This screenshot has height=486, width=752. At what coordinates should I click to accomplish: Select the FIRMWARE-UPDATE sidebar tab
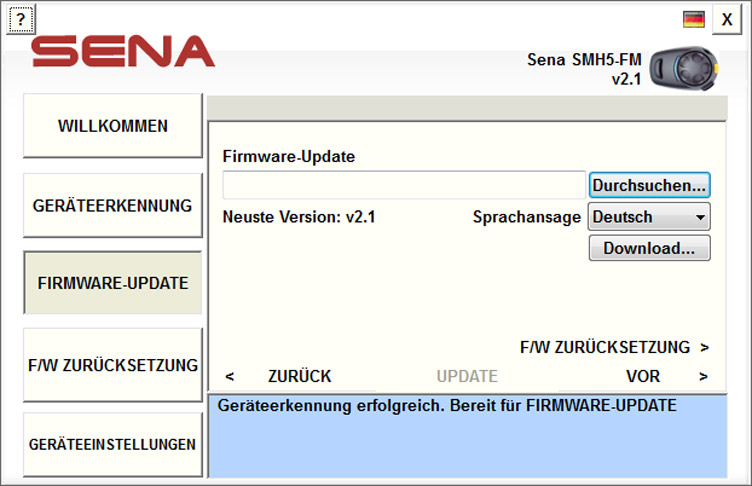tap(113, 283)
